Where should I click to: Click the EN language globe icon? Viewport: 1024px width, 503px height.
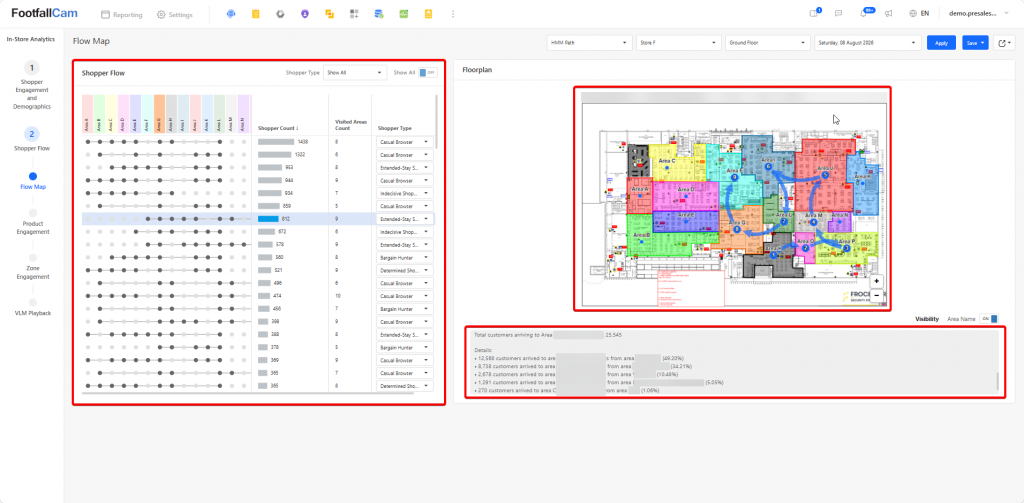(912, 14)
